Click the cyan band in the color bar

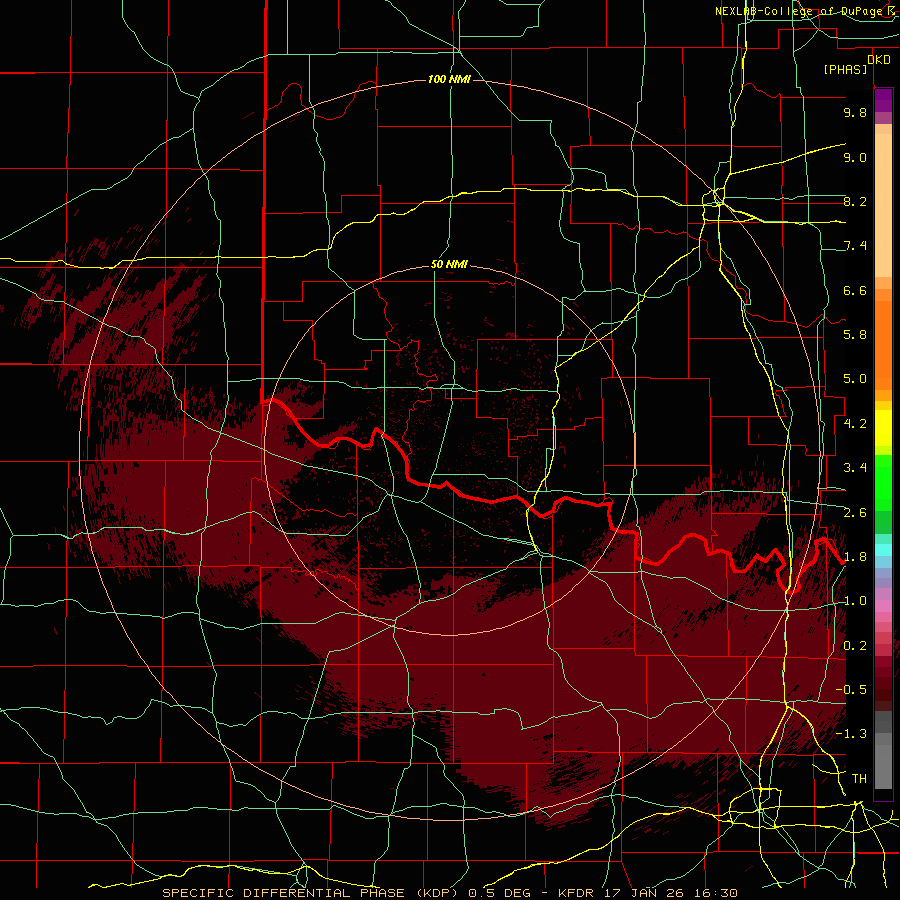click(883, 550)
